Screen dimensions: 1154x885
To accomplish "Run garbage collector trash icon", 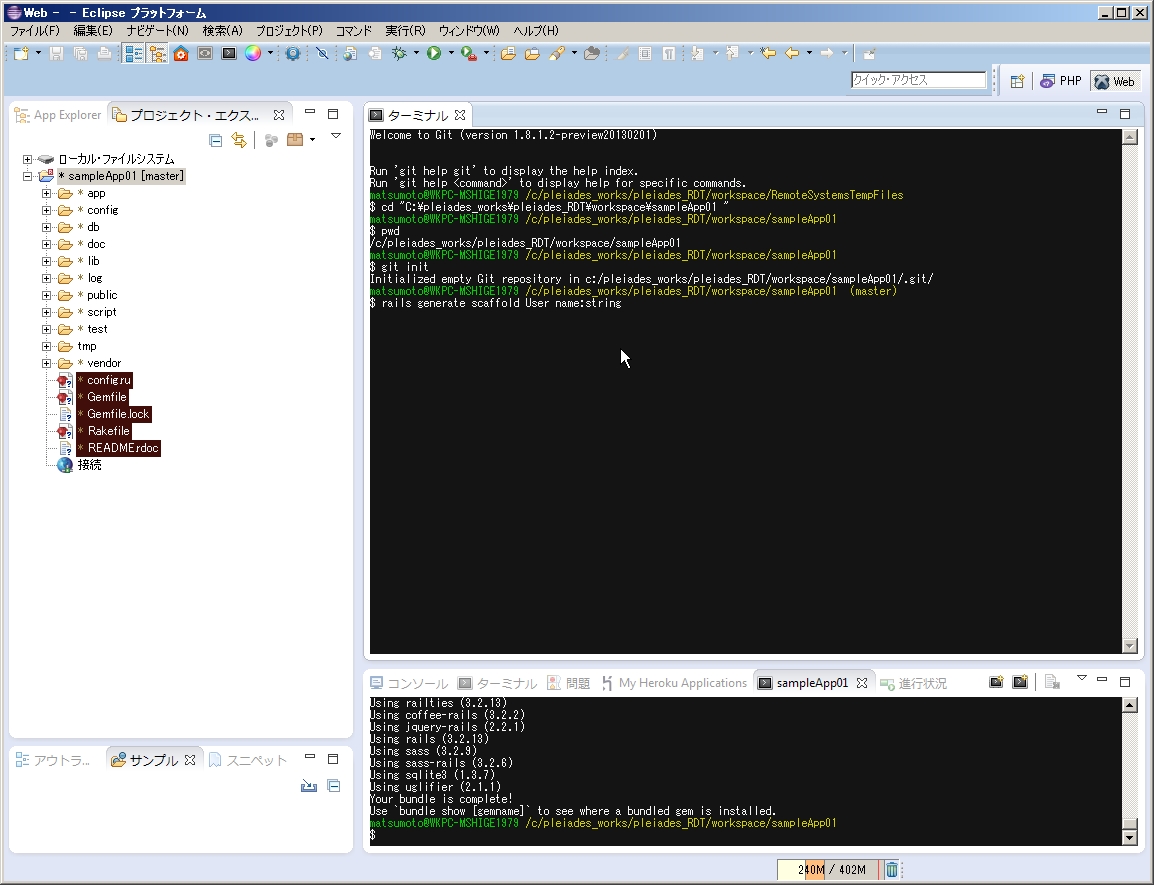I will coord(891,870).
